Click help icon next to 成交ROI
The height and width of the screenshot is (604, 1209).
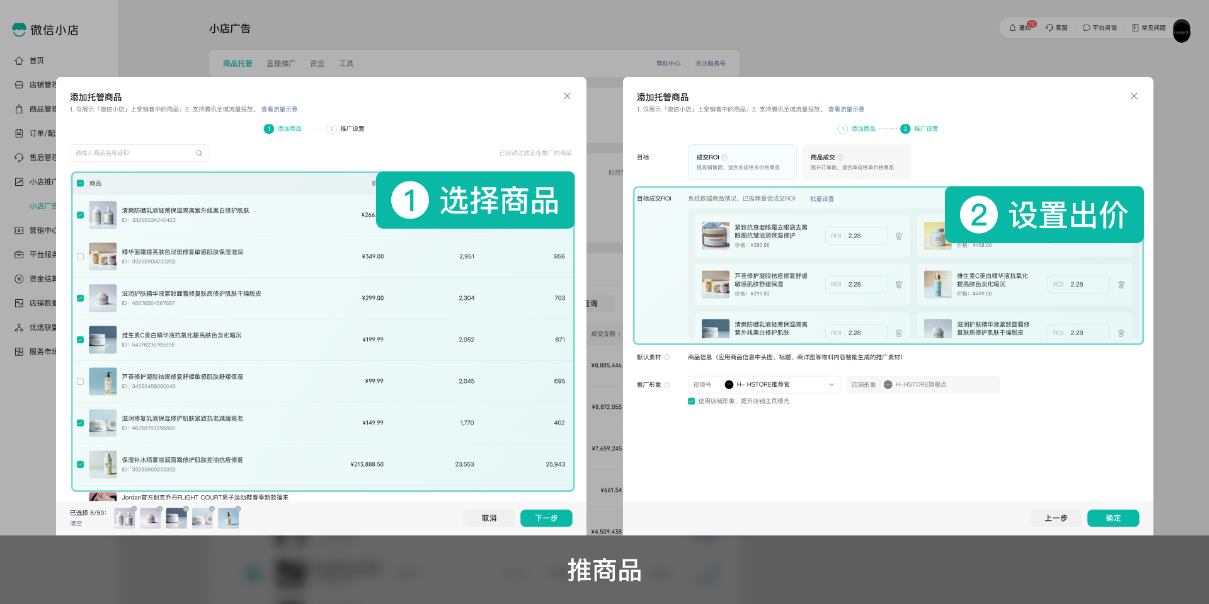[x=724, y=157]
